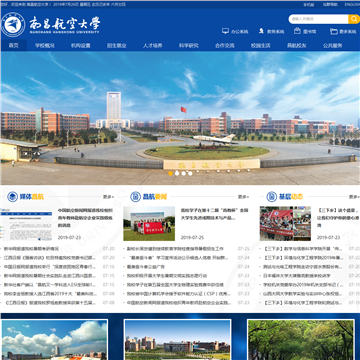Open the 更多系统 folder icon
The image size is (360, 360).
point(334,31)
